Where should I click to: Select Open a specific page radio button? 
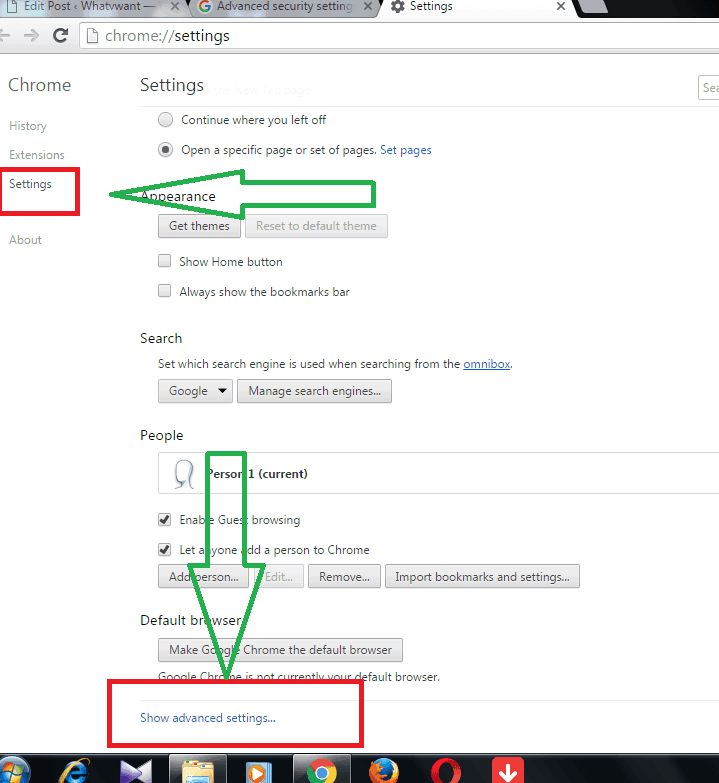click(165, 150)
